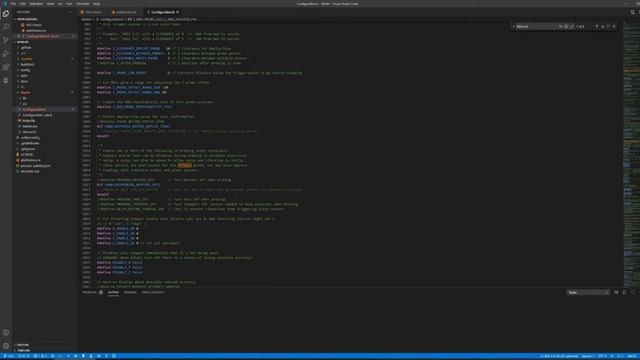Viewport: 640px width, 360px height.
Task: Switch to the Terminal panel tab
Action: coord(130,292)
